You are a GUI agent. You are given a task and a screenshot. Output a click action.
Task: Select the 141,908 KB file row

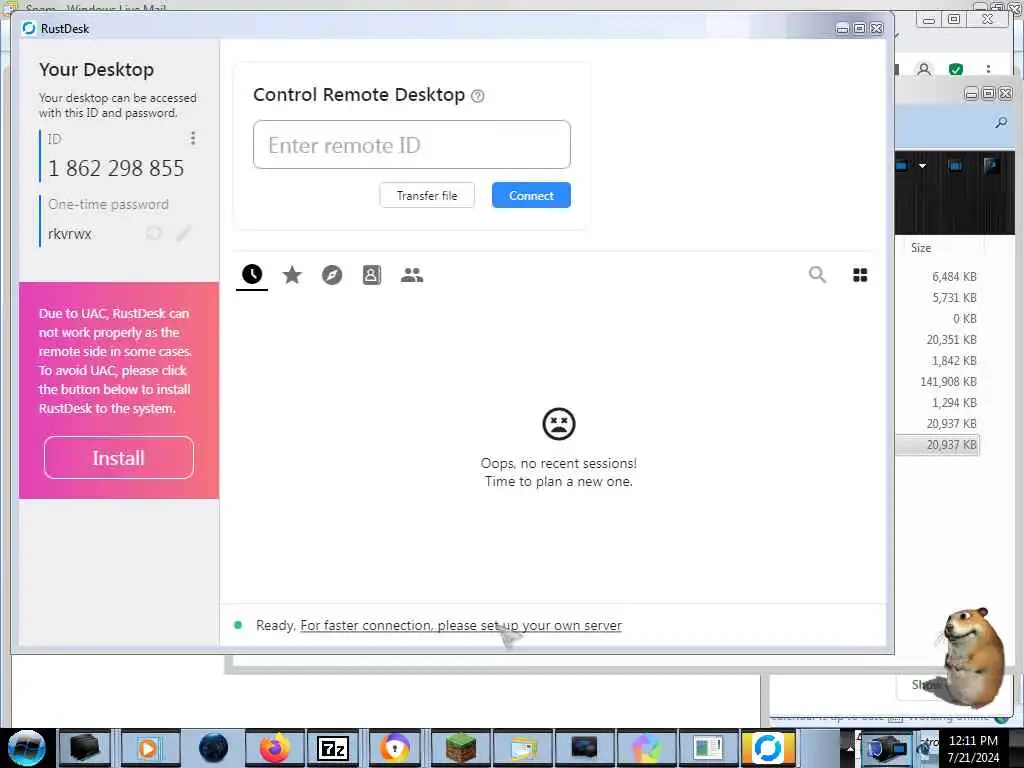(938, 381)
